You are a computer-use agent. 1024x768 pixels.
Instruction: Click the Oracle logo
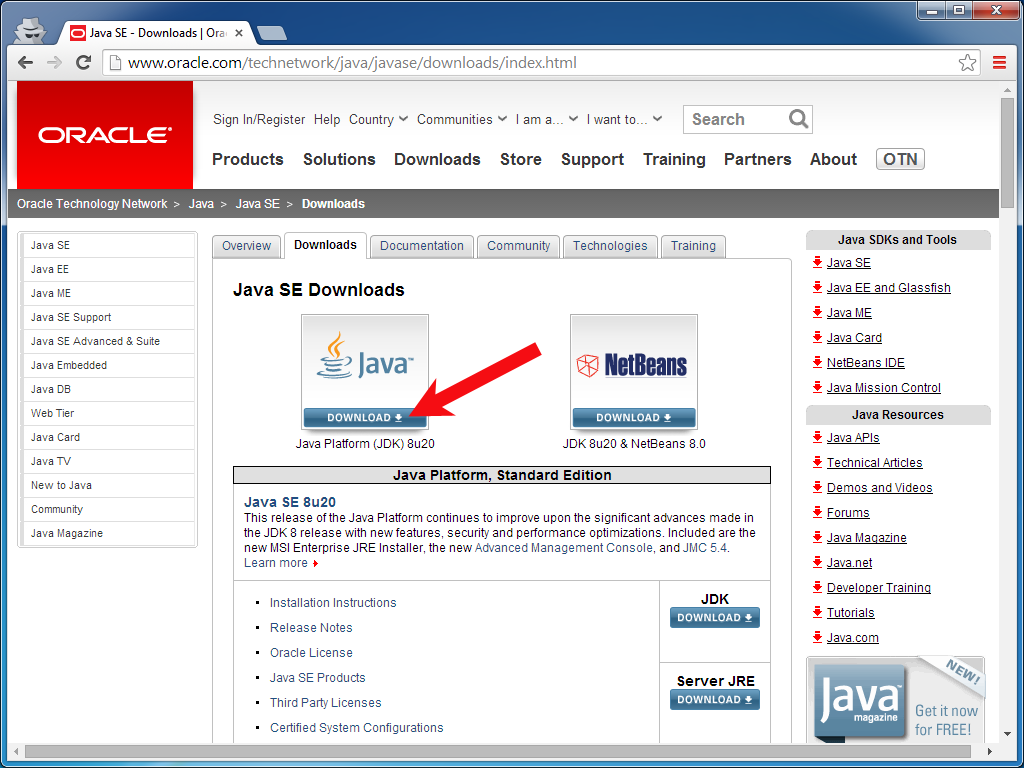click(x=105, y=135)
